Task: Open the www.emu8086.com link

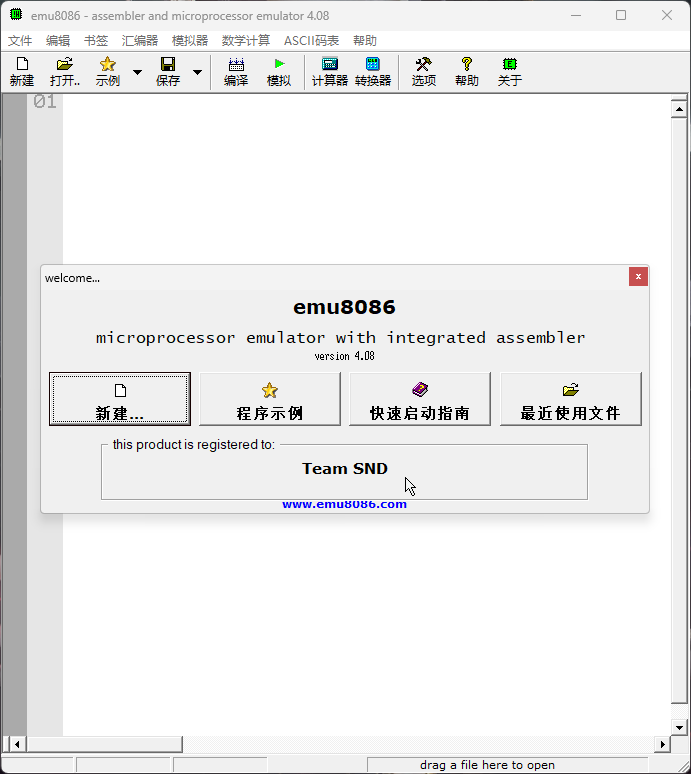Action: pyautogui.click(x=345, y=504)
